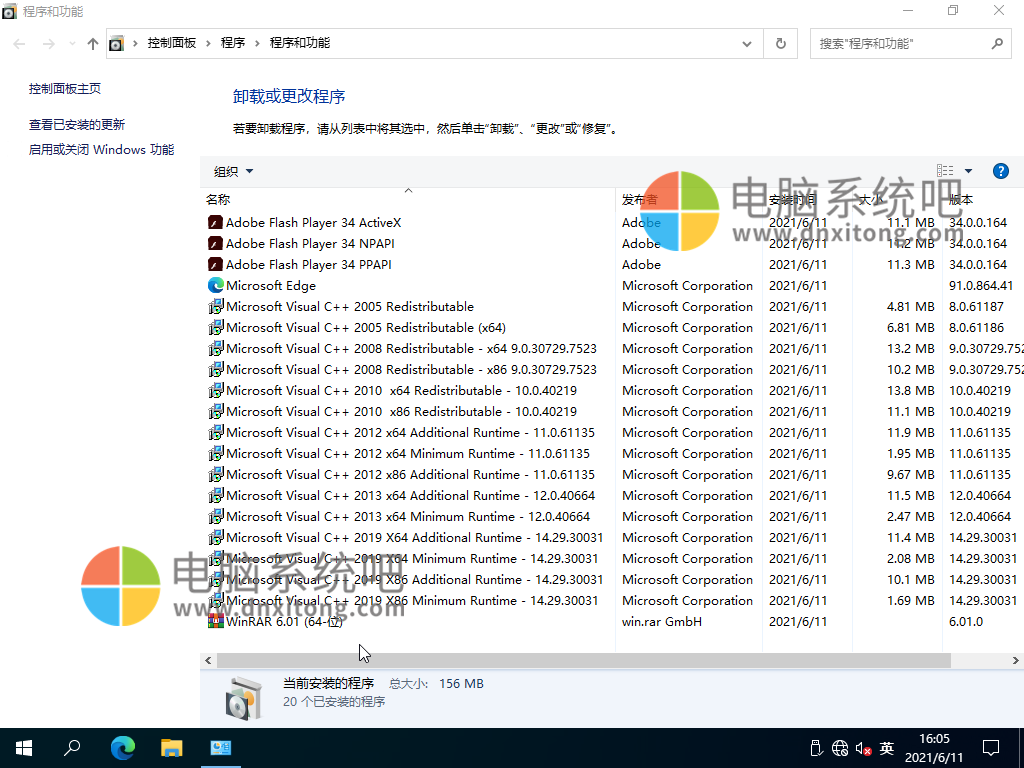Click the icon of Visual C++ 2012 x64 Minimum Runtime
This screenshot has width=1024, height=768.
tap(216, 453)
